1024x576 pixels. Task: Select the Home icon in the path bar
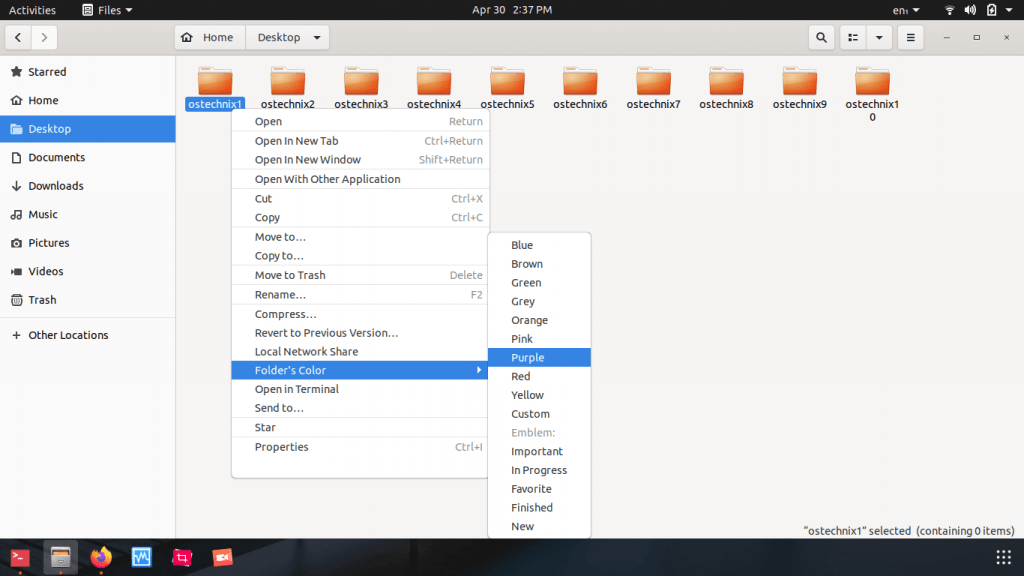pos(209,37)
